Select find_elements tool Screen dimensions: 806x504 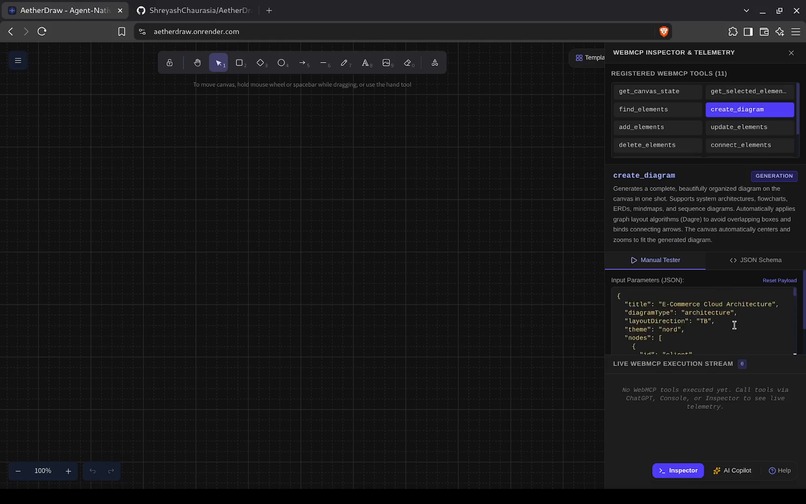[x=657, y=110]
